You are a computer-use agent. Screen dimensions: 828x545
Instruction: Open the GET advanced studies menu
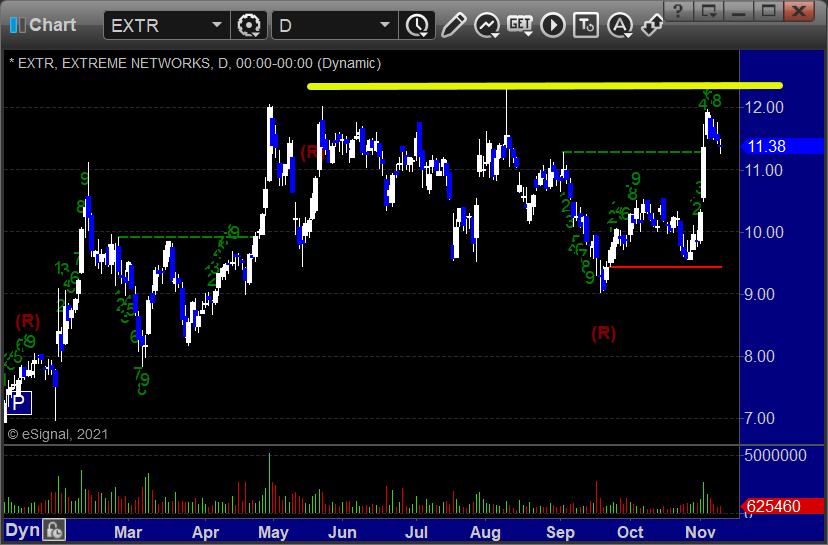pos(520,25)
